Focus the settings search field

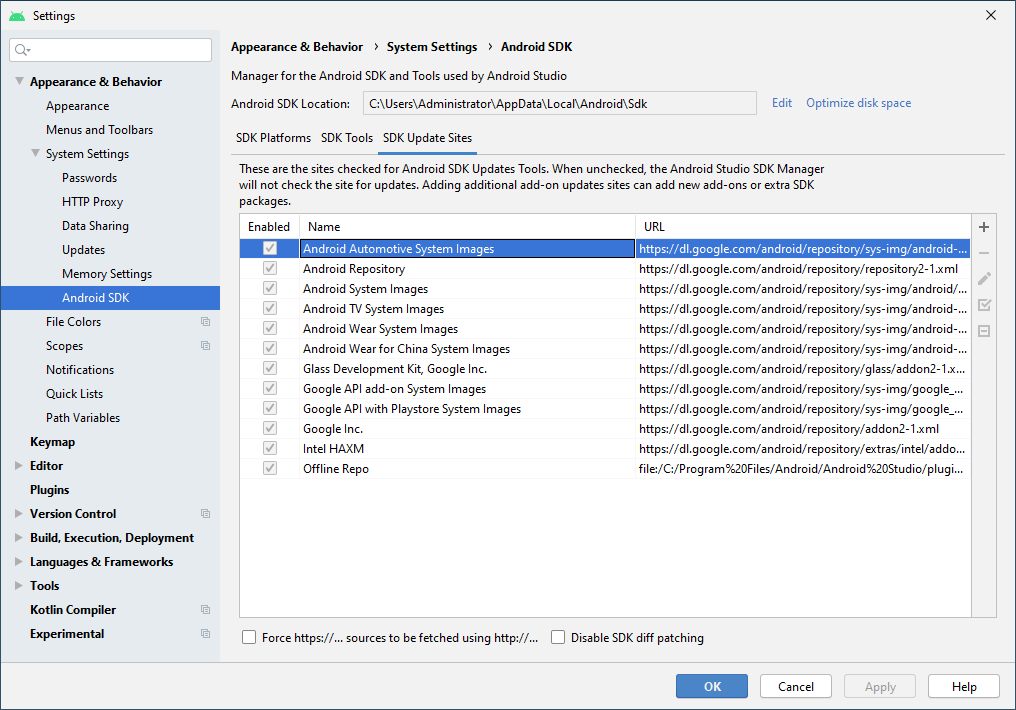(111, 50)
